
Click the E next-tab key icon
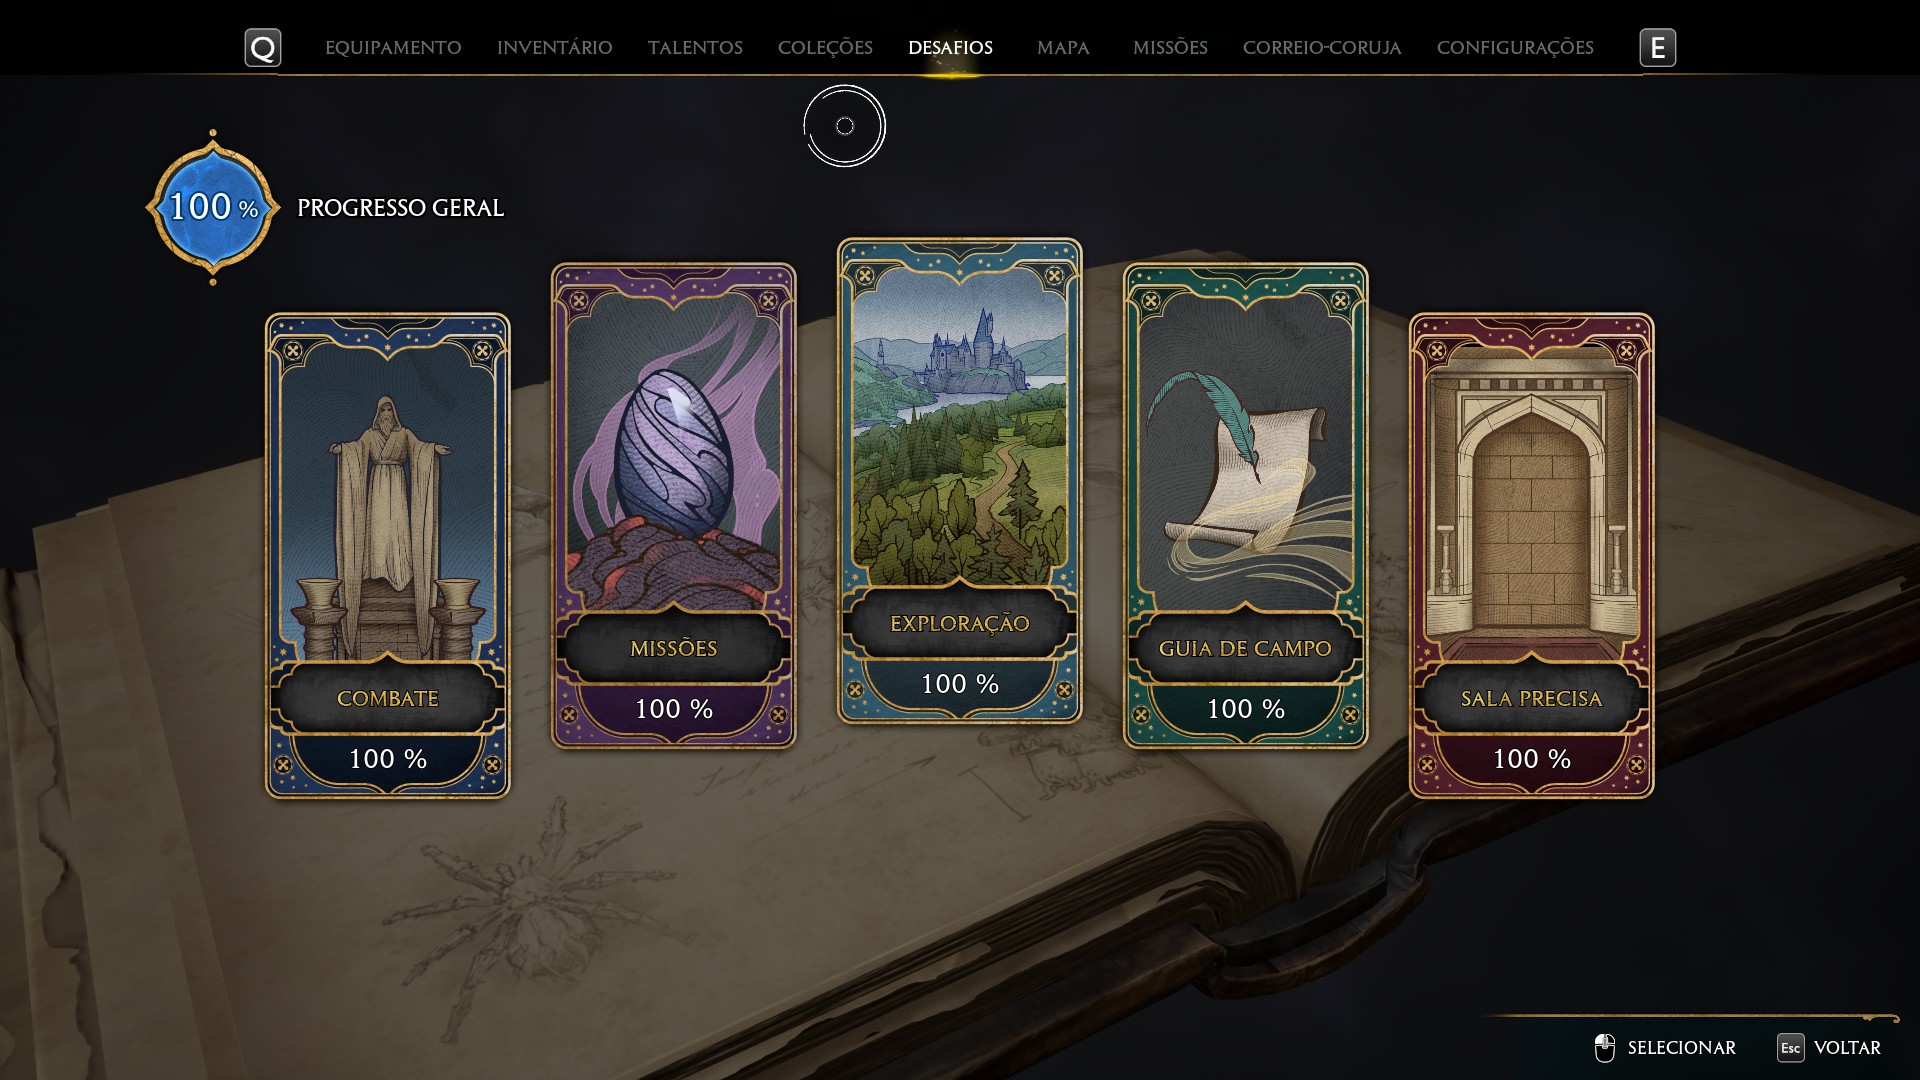(x=1657, y=48)
